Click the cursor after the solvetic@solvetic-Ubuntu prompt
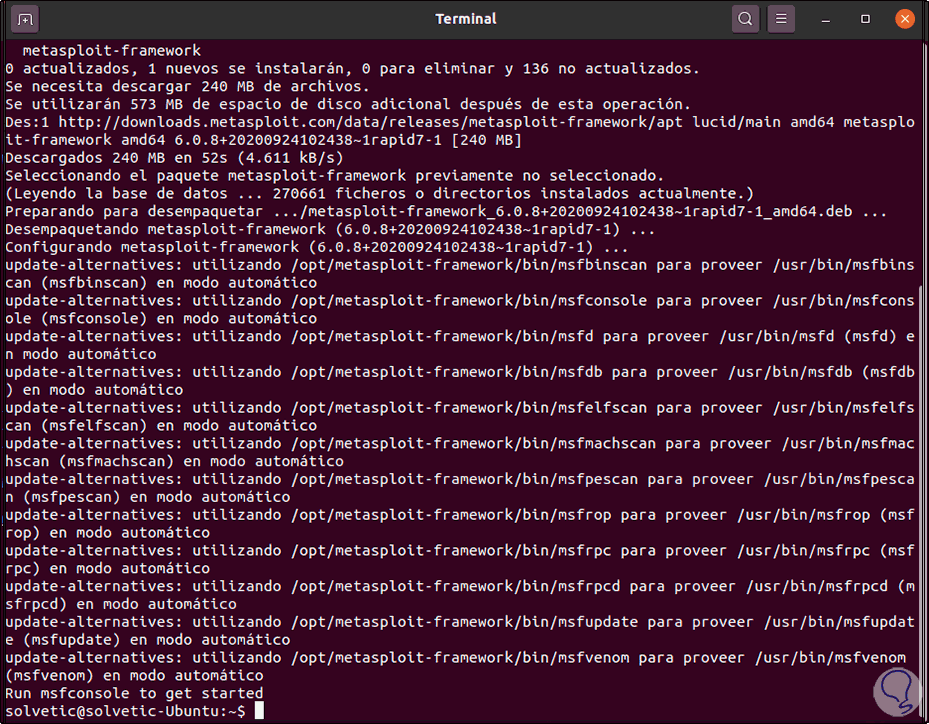 tap(259, 711)
